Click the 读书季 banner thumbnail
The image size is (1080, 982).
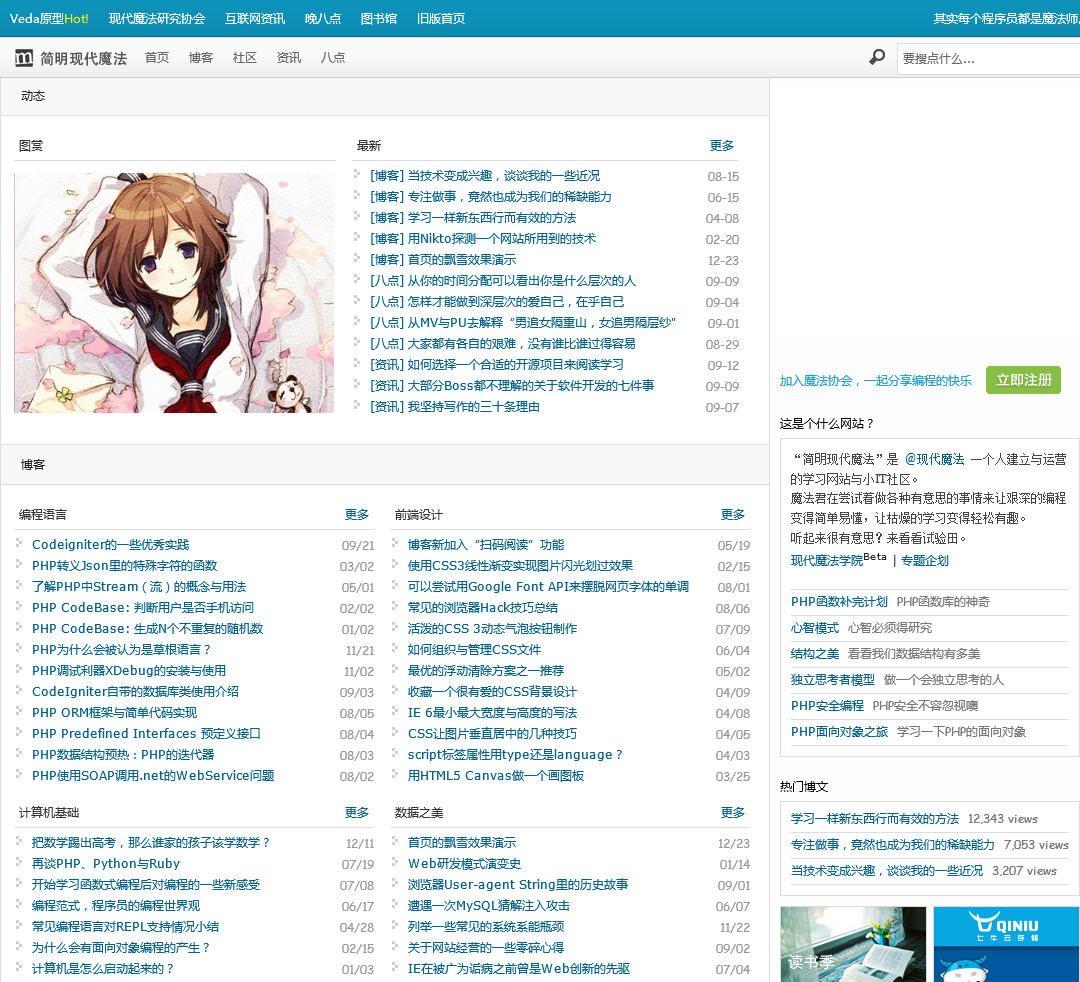click(x=853, y=944)
